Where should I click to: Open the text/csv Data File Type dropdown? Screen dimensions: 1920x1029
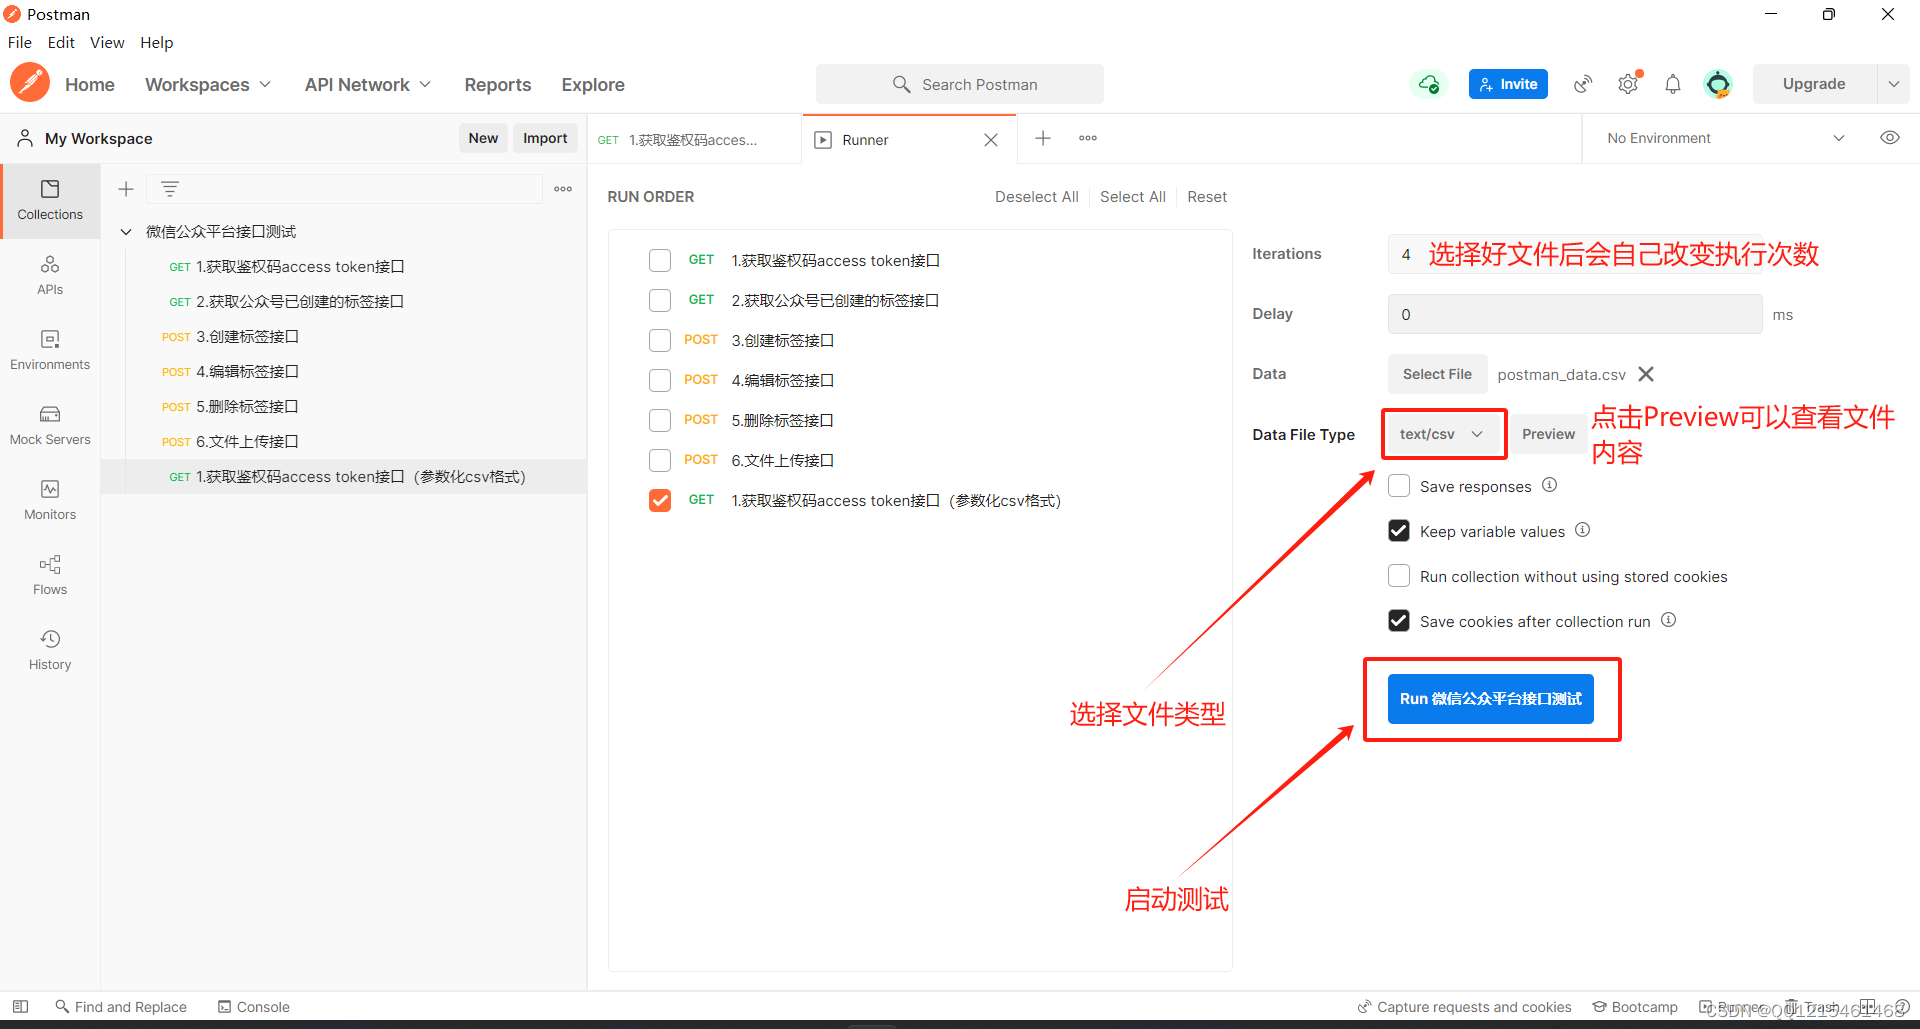(1442, 434)
